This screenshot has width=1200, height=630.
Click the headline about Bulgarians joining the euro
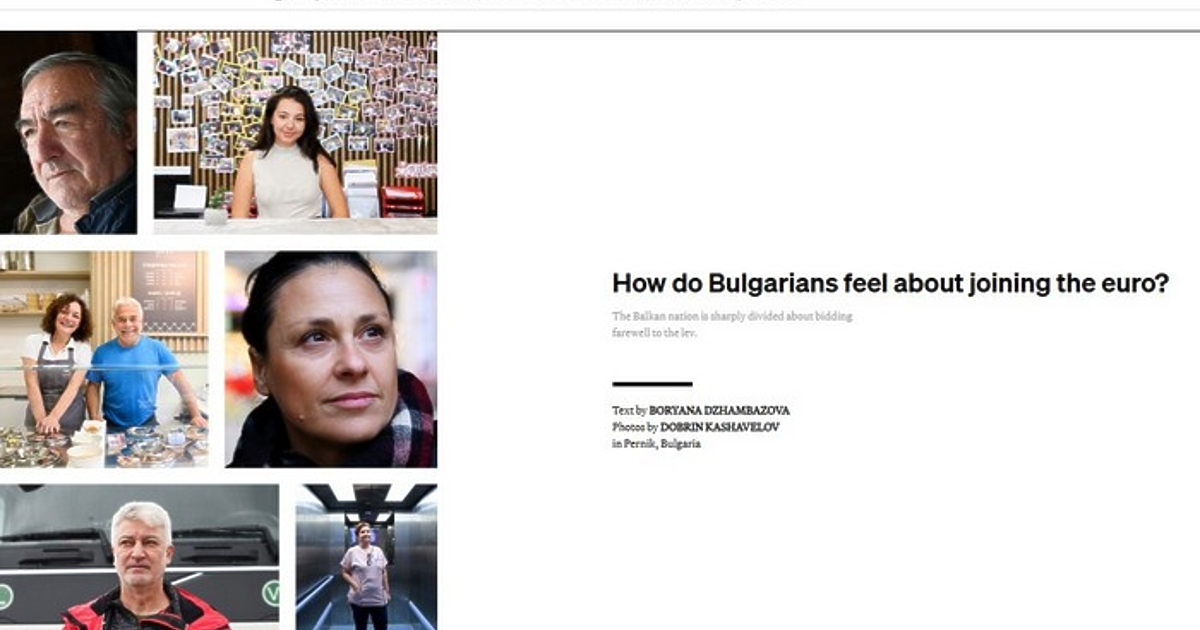click(889, 283)
